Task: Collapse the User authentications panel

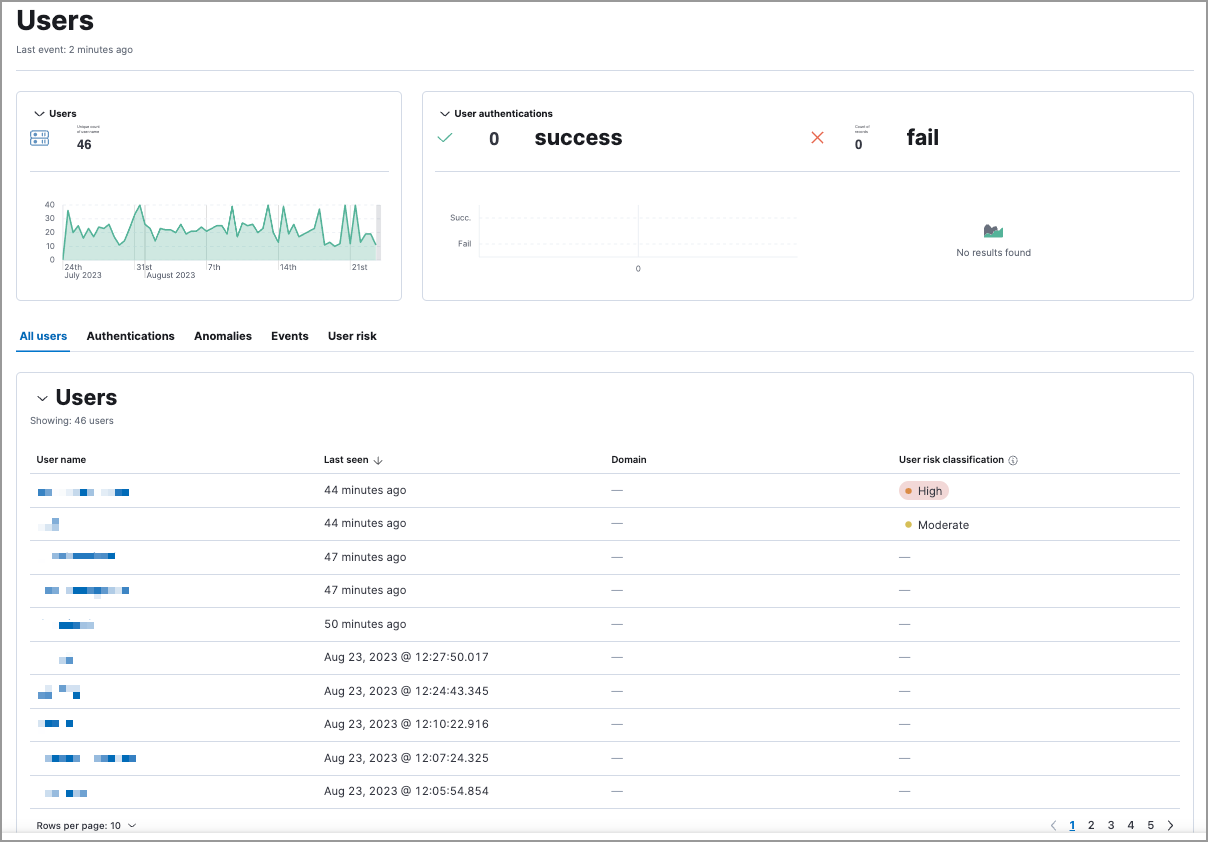Action: [x=444, y=113]
